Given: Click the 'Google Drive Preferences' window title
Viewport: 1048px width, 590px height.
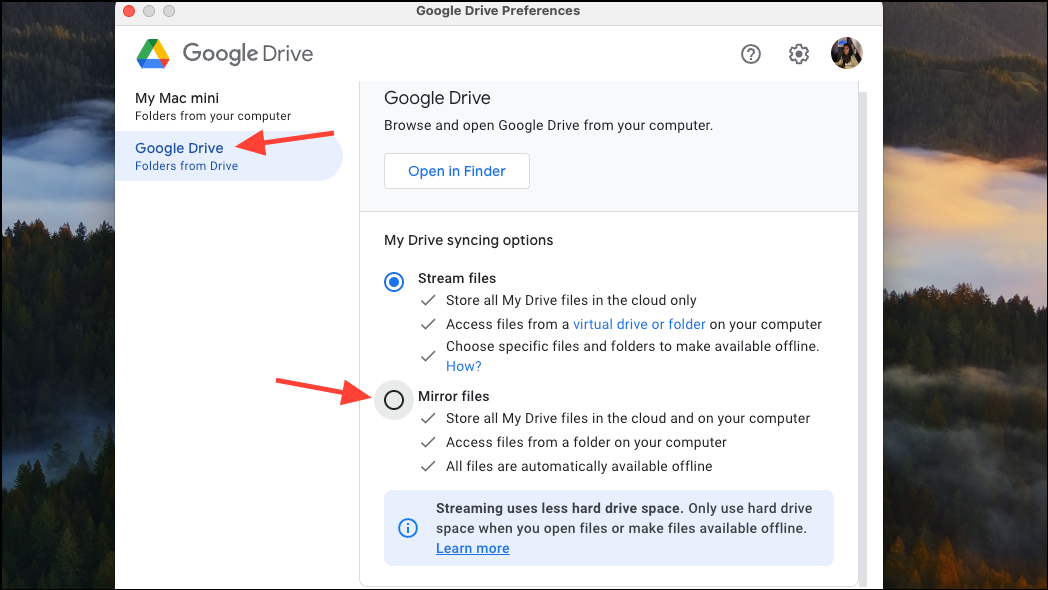Looking at the screenshot, I should [x=498, y=11].
